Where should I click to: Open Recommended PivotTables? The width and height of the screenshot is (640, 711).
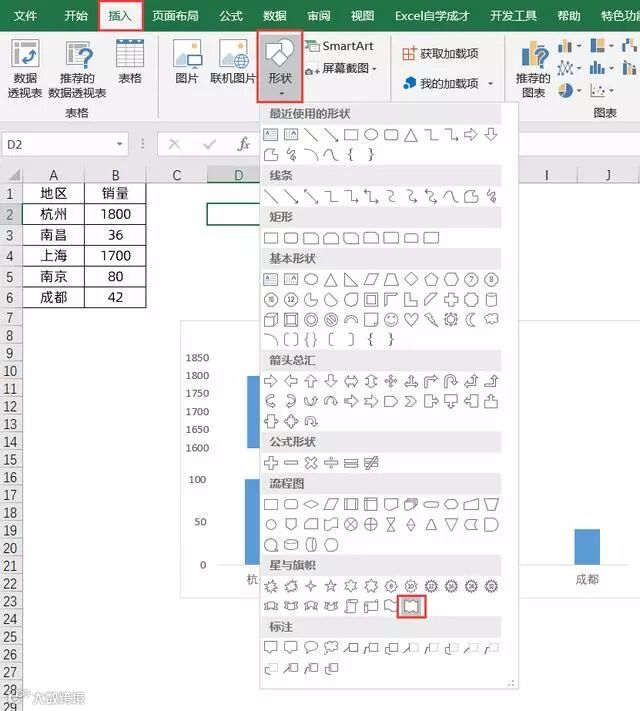(x=77, y=68)
